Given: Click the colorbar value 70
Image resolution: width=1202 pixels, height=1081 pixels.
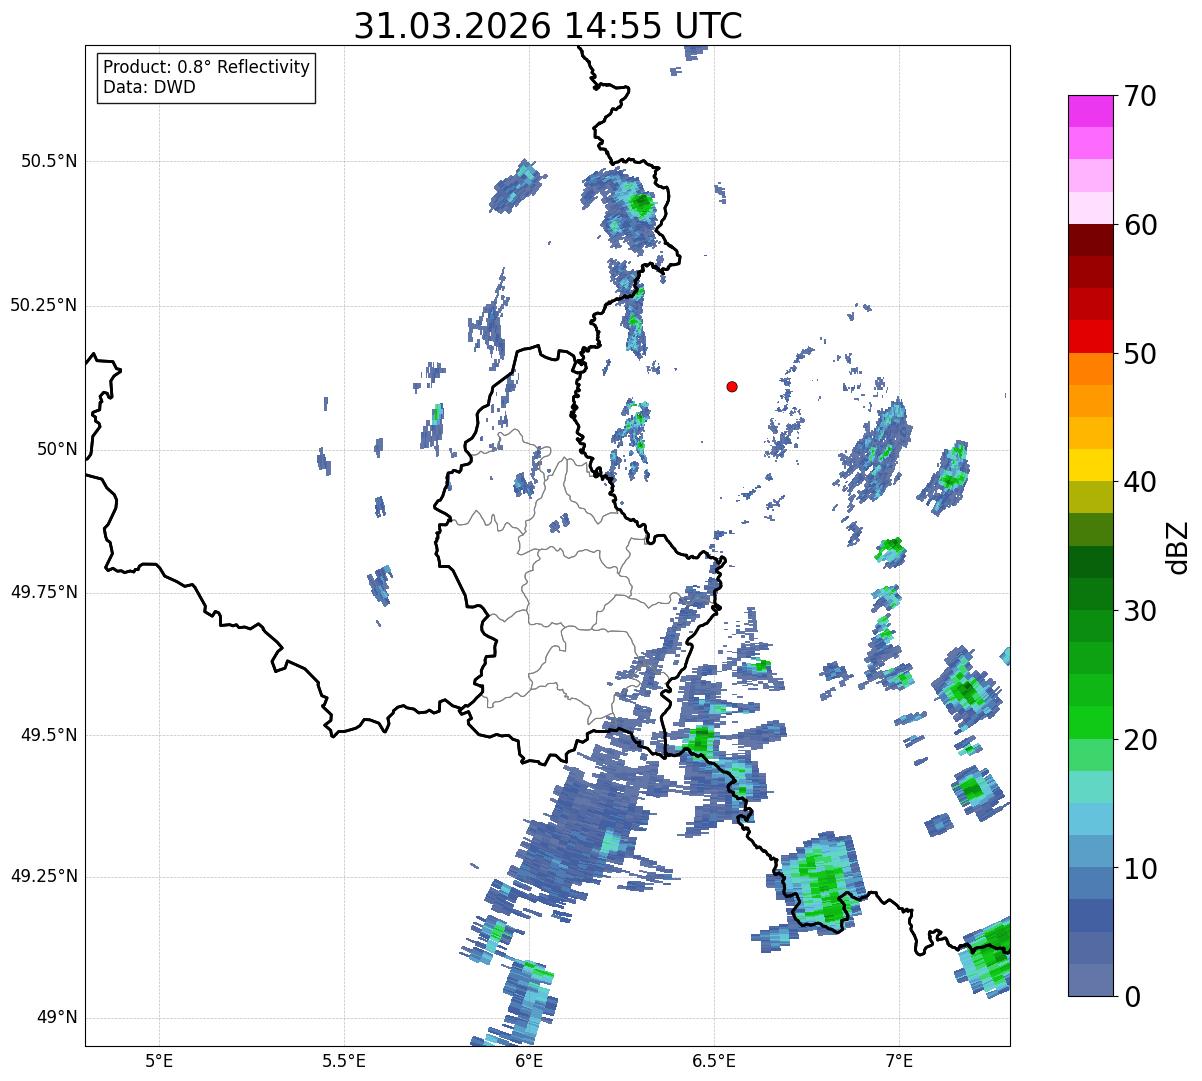Looking at the screenshot, I should coord(1141,96).
